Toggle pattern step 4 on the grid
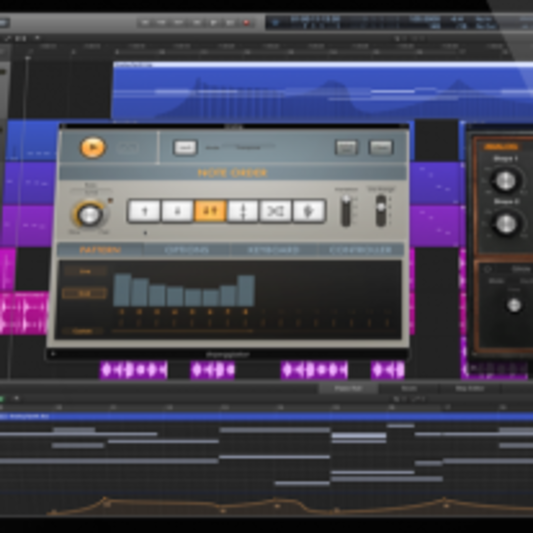The image size is (533, 533). pyautogui.click(x=175, y=312)
